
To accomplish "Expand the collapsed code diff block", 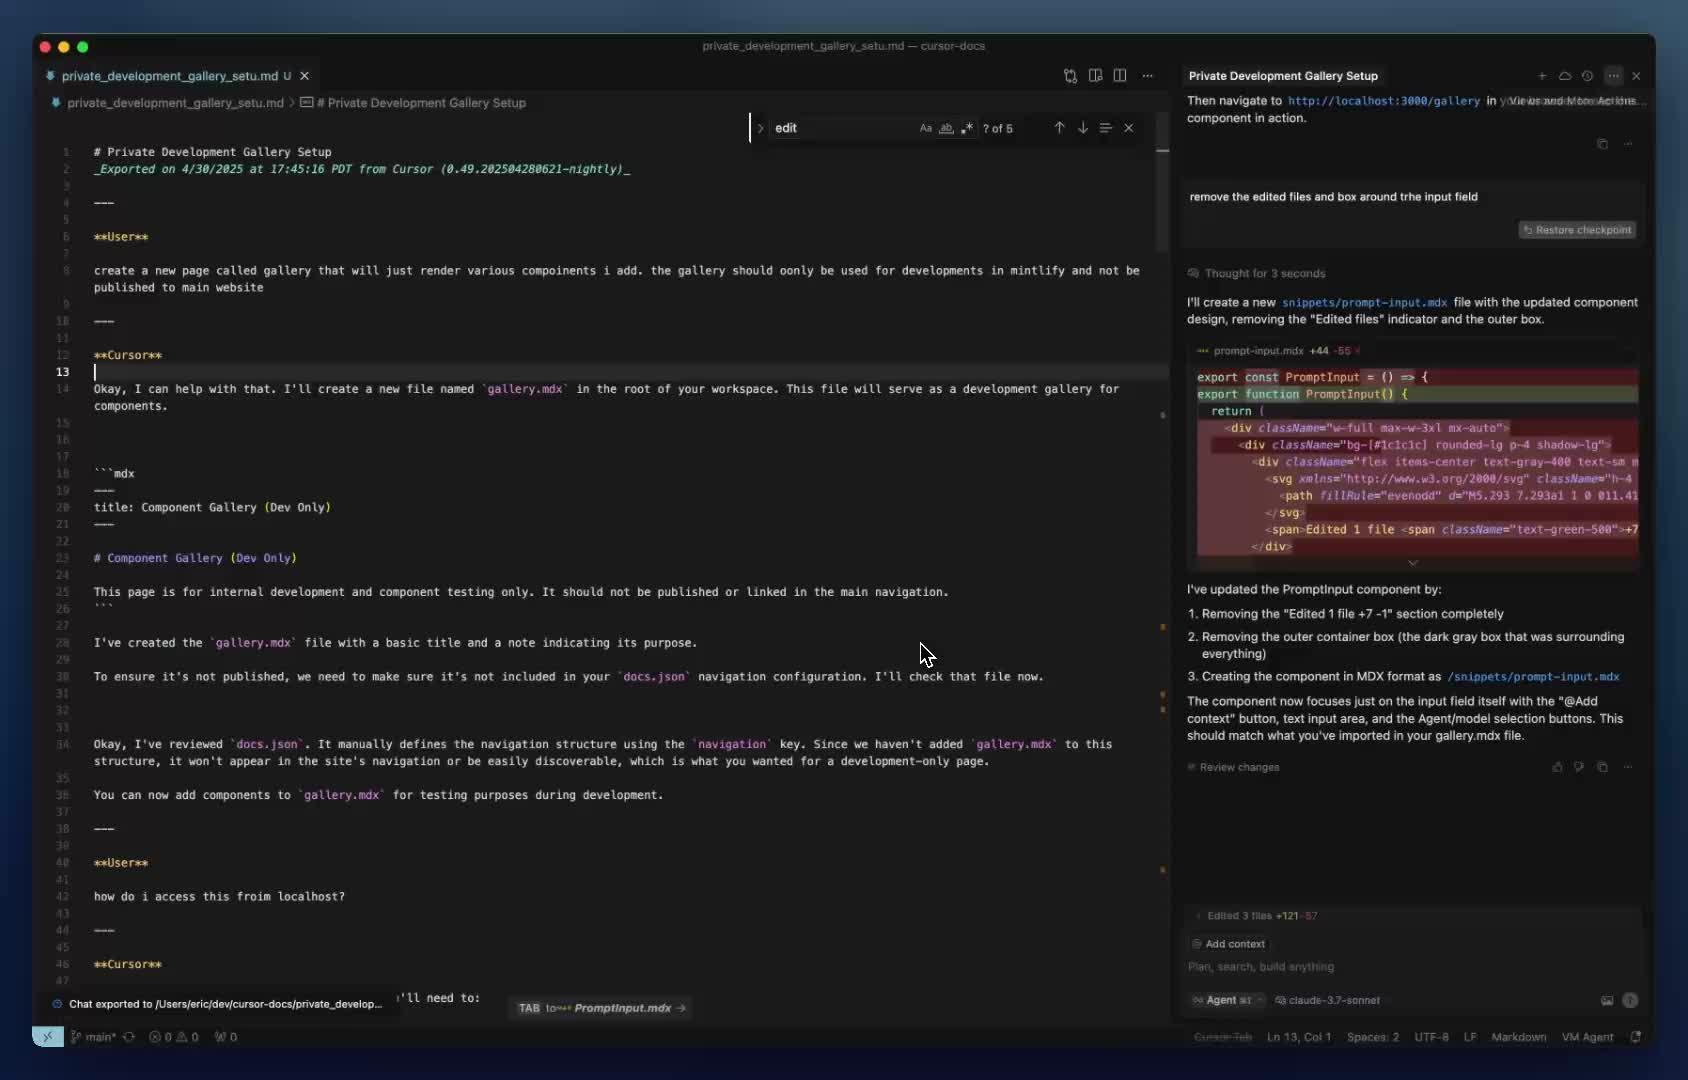I will (1413, 563).
